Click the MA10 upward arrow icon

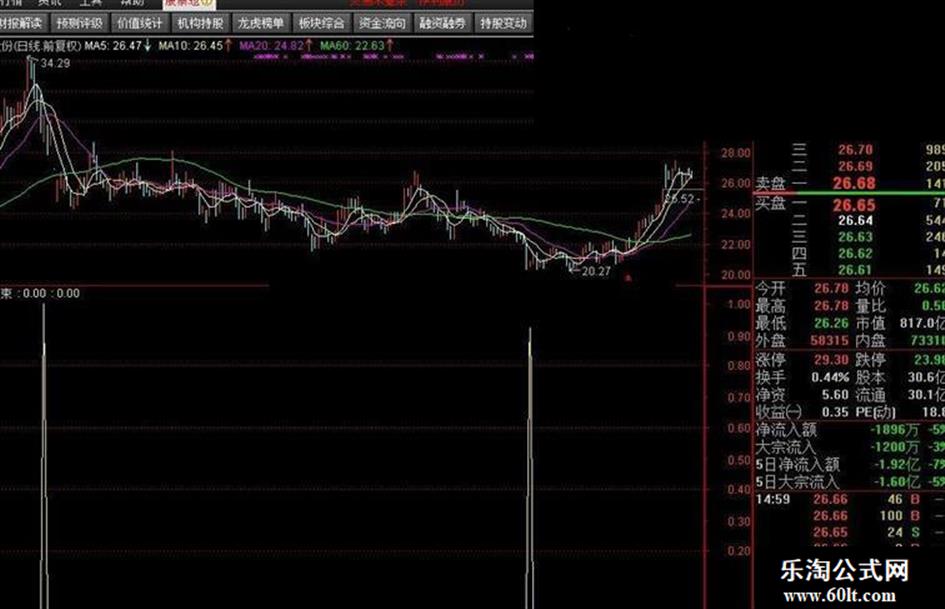[228, 46]
